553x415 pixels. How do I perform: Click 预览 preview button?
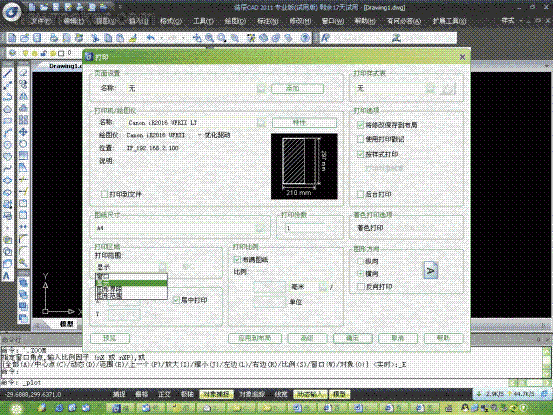pyautogui.click(x=110, y=338)
